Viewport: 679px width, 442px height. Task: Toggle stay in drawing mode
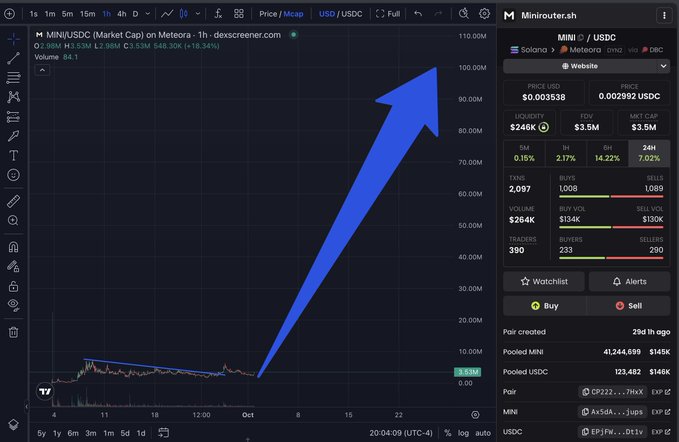point(13,267)
